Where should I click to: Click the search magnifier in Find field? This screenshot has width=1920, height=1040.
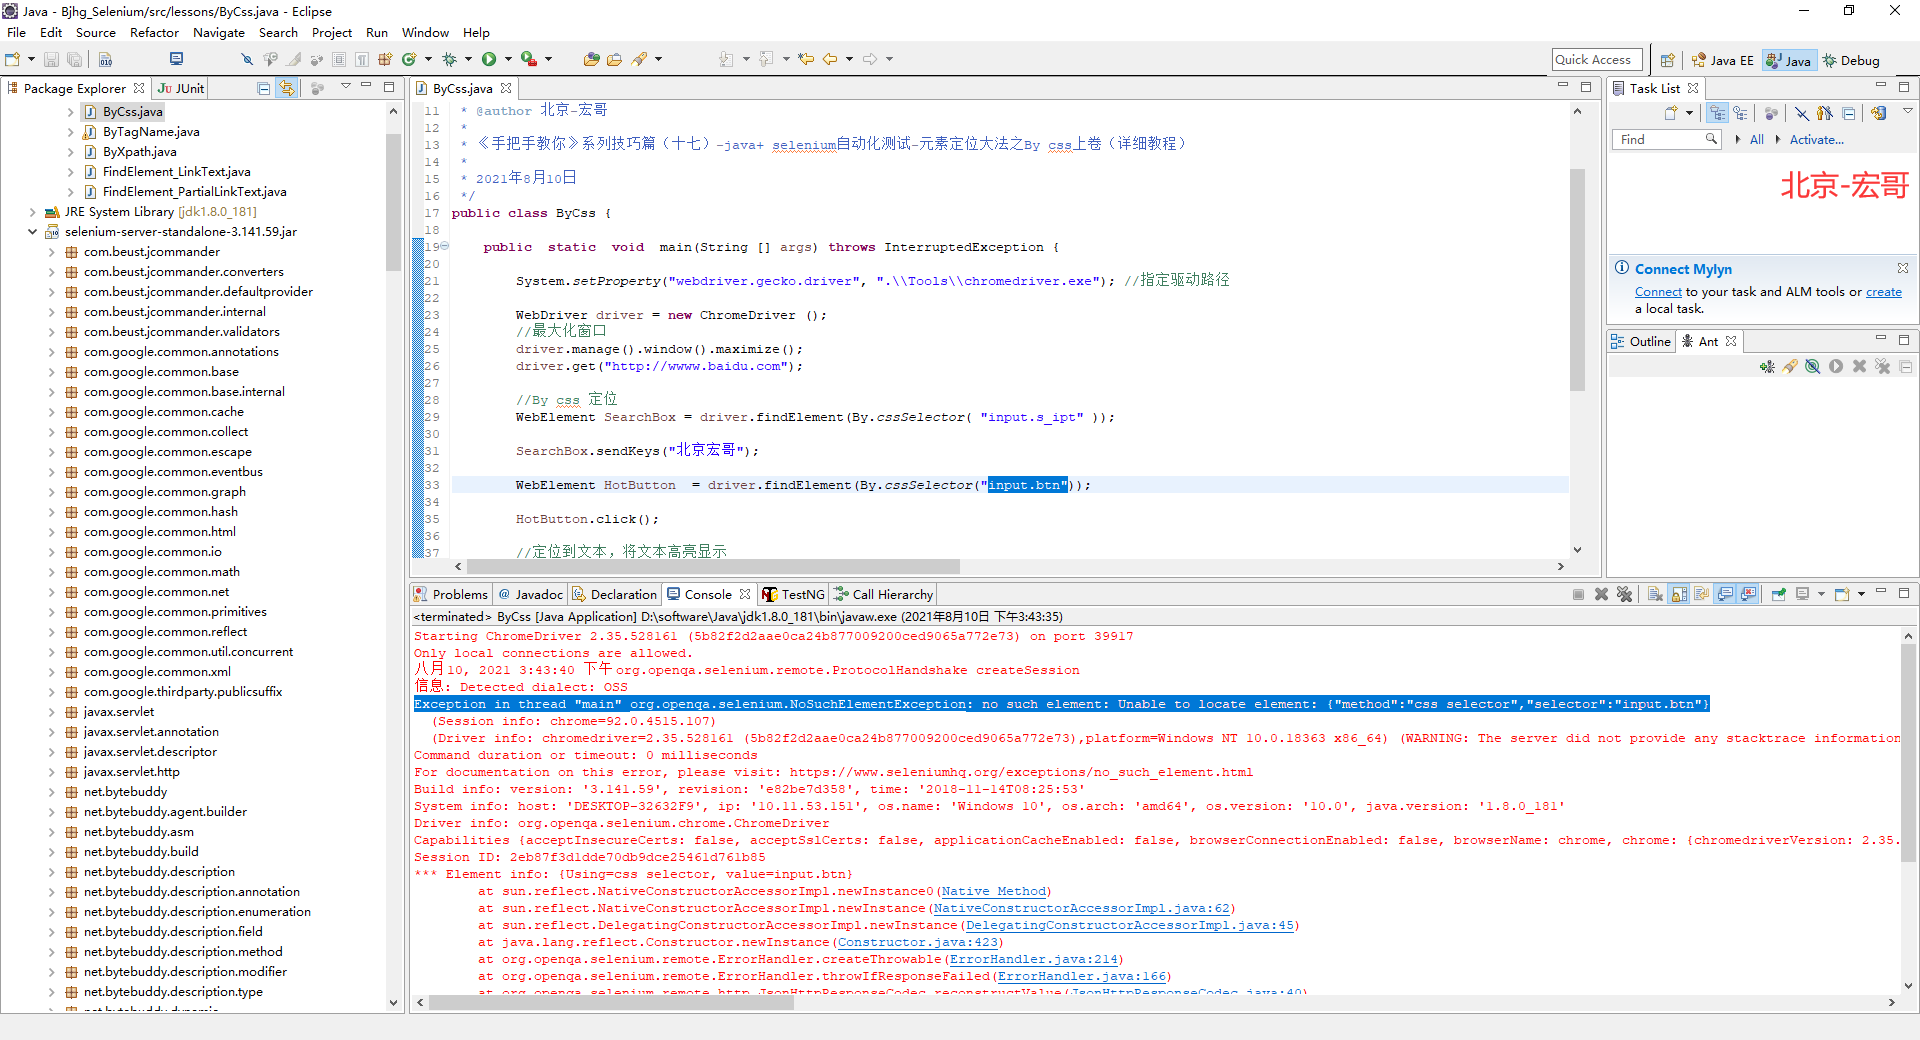(1711, 140)
